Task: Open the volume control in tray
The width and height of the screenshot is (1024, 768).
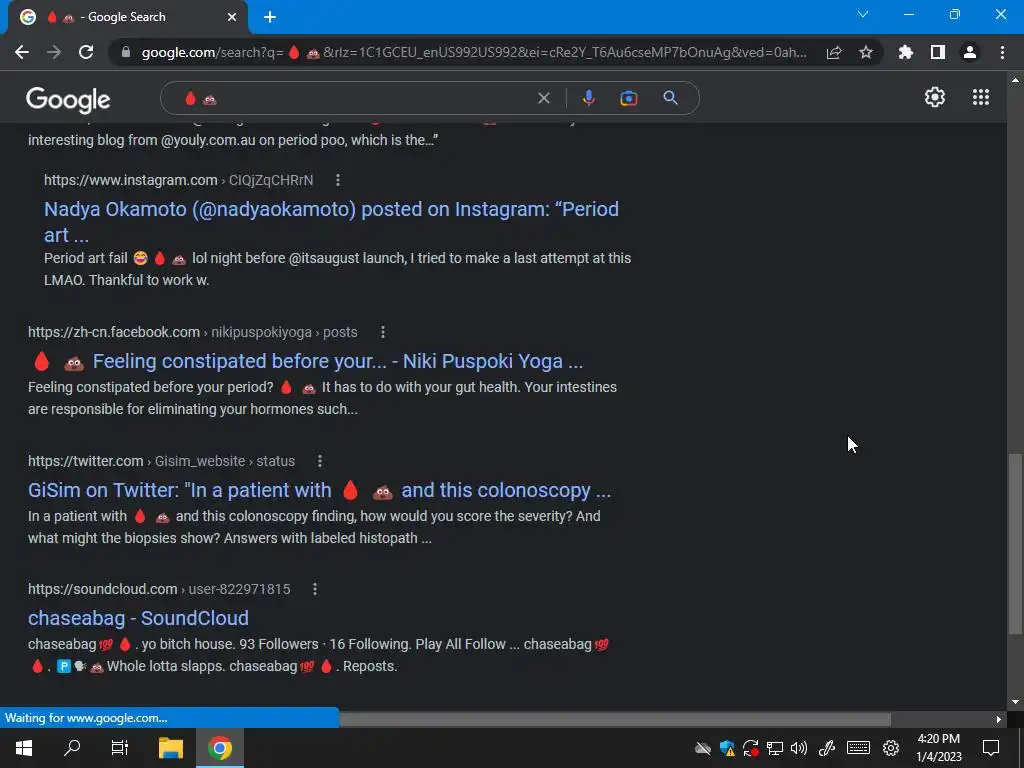Action: click(x=799, y=748)
